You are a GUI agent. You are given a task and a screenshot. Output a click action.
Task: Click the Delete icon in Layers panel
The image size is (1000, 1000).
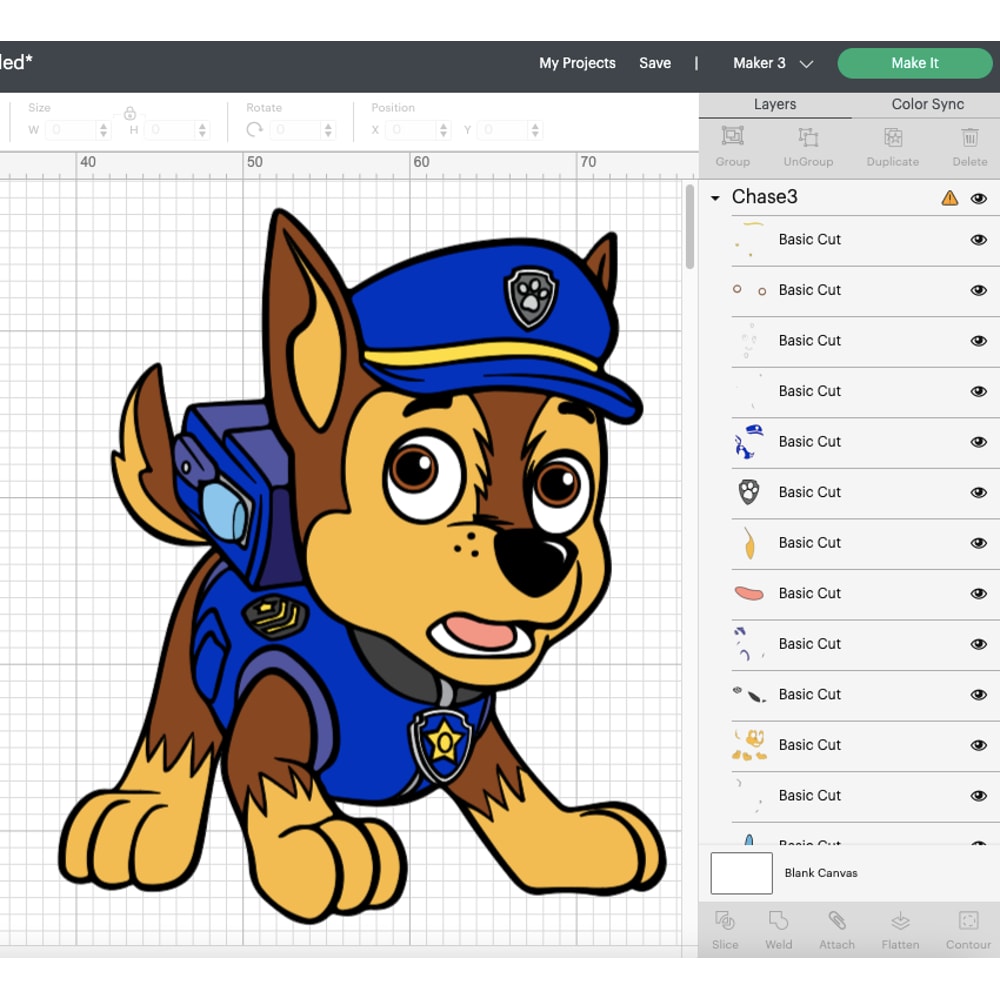[x=969, y=146]
